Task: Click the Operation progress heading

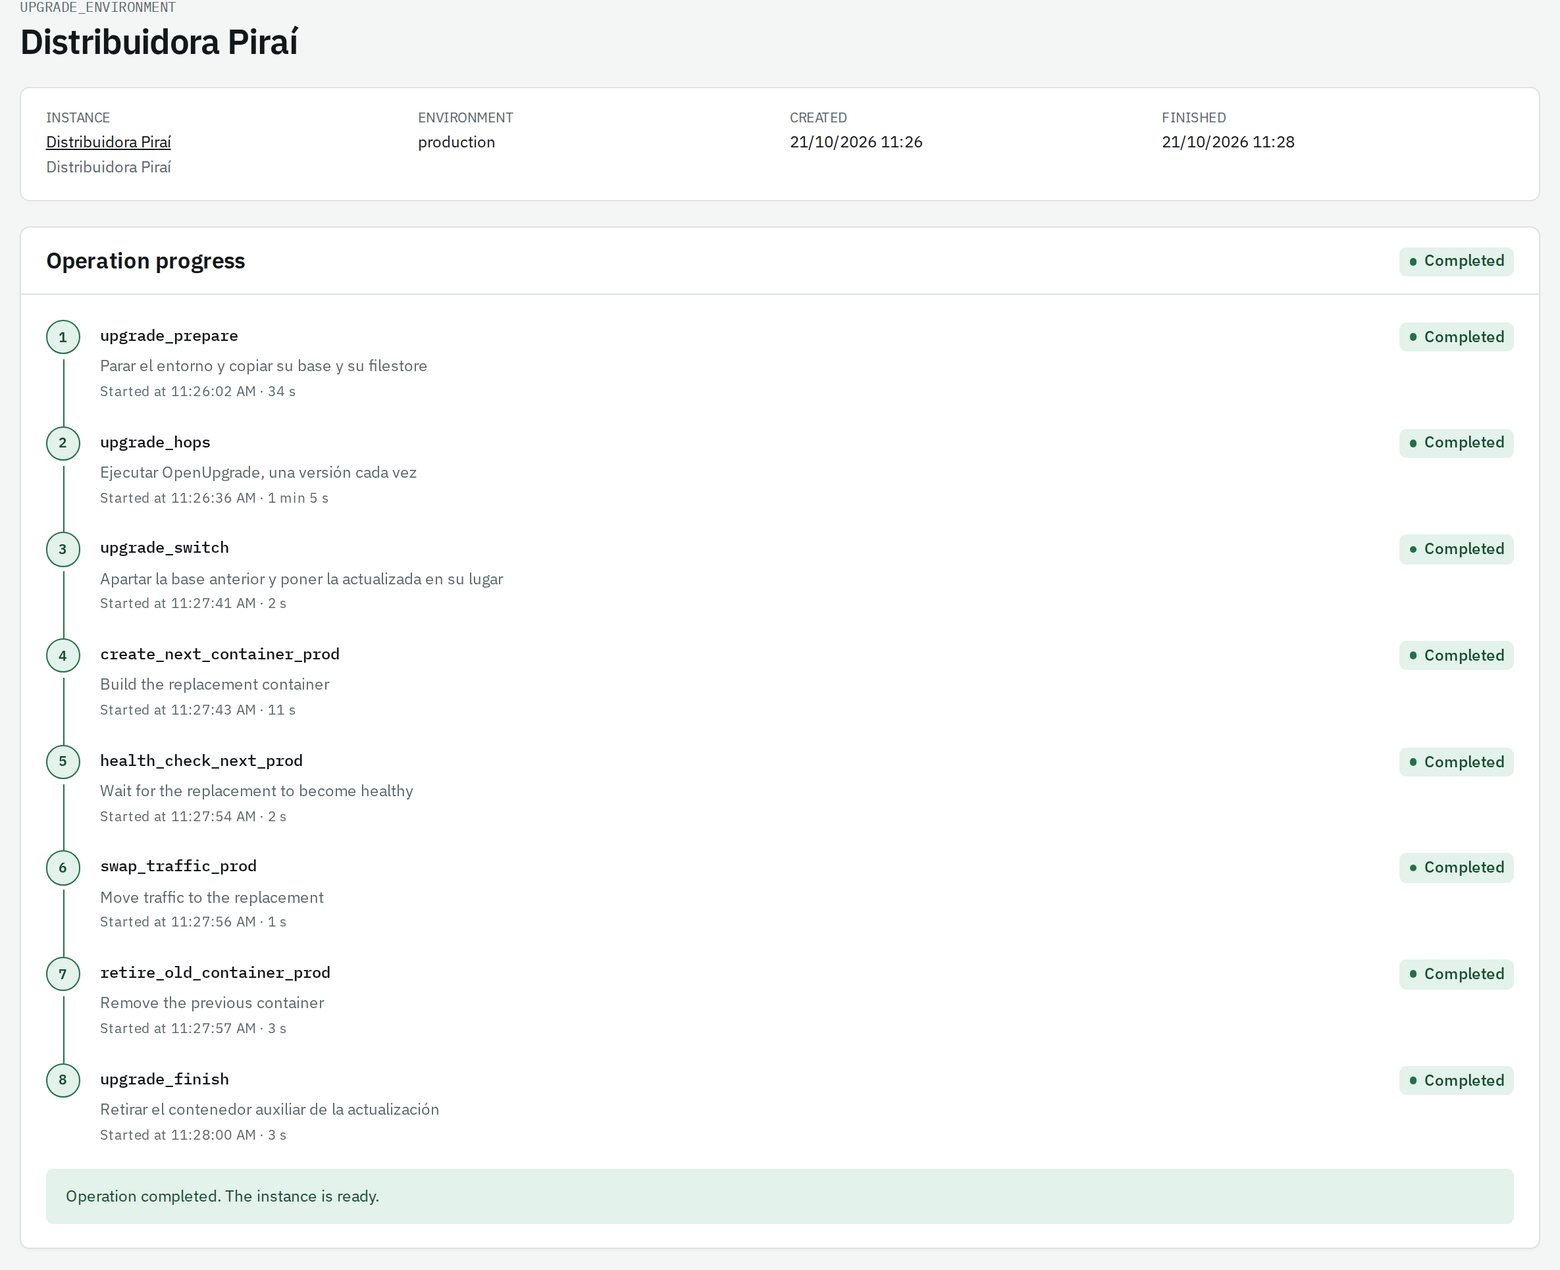Action: click(146, 261)
